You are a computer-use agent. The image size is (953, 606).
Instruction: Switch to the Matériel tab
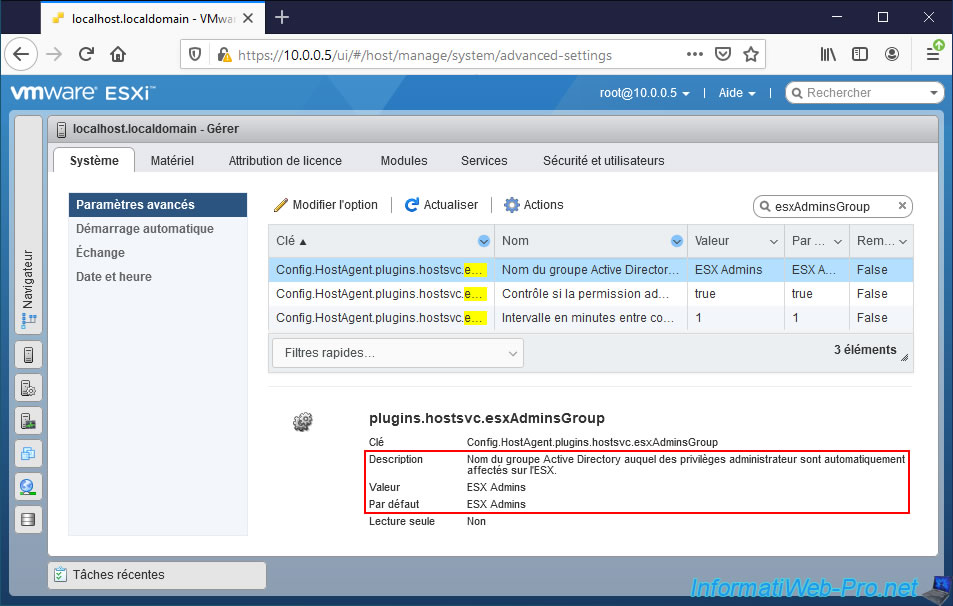pyautogui.click(x=172, y=160)
